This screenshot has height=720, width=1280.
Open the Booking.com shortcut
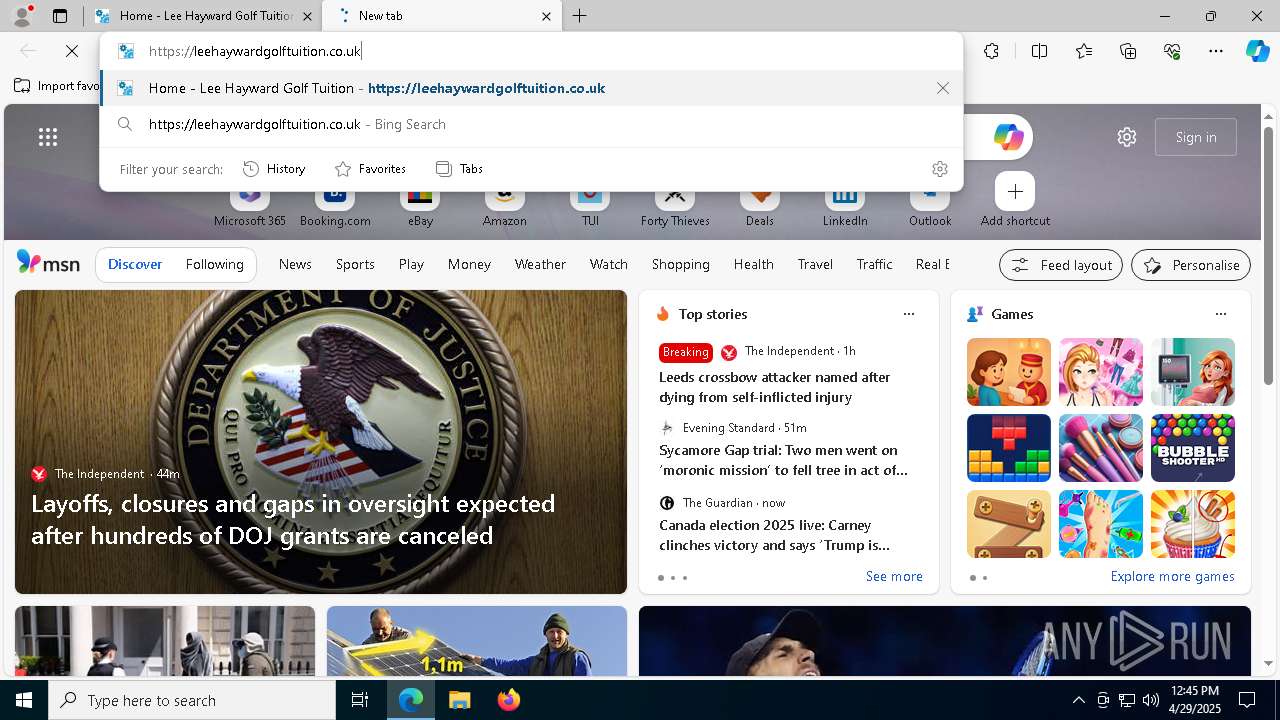click(x=335, y=206)
